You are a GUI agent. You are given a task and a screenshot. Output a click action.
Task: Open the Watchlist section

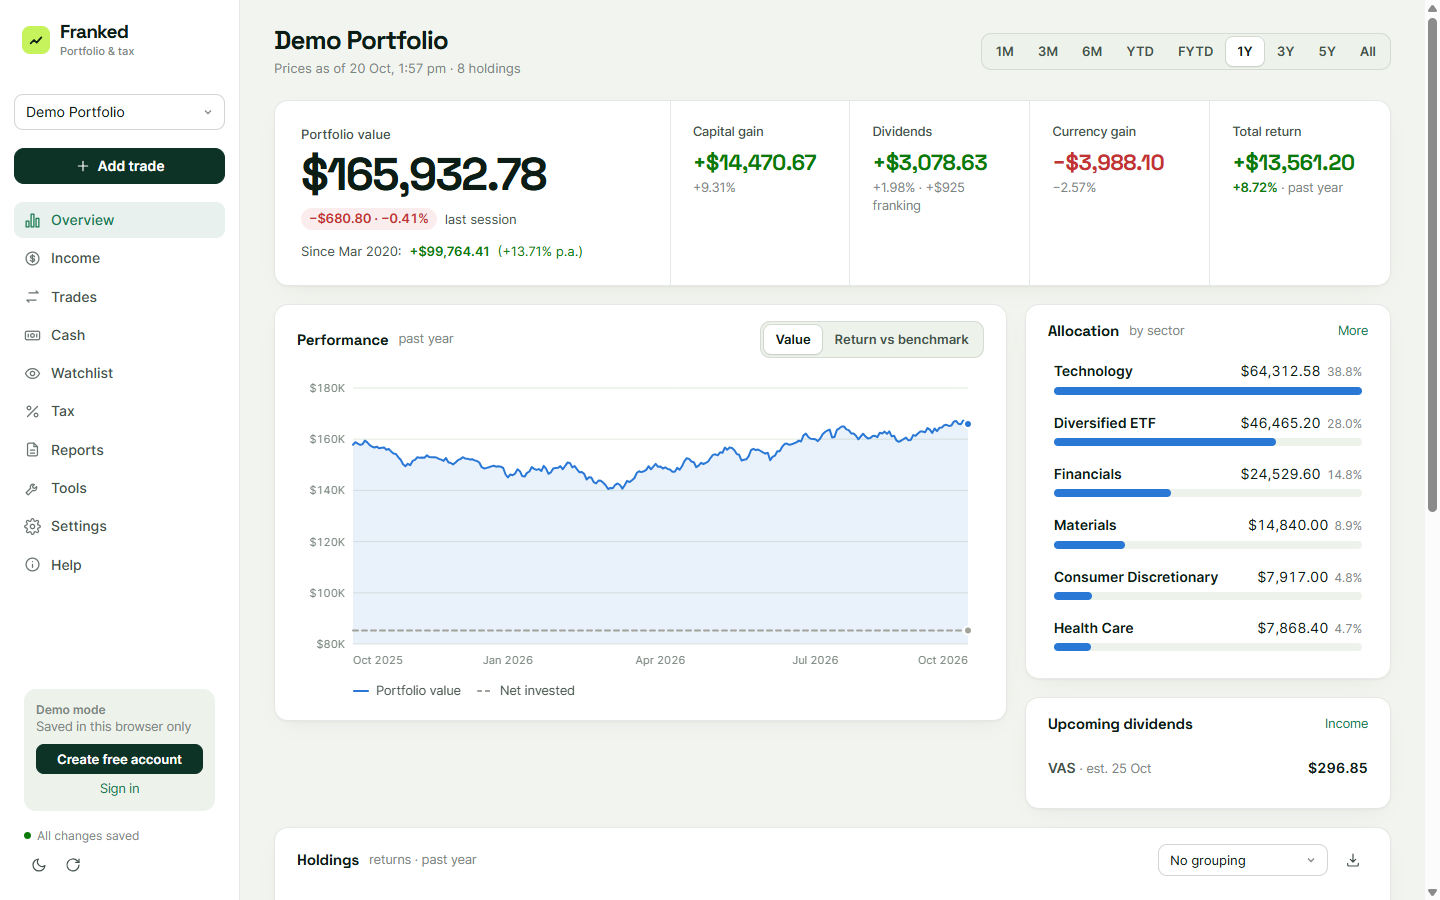pos(119,373)
